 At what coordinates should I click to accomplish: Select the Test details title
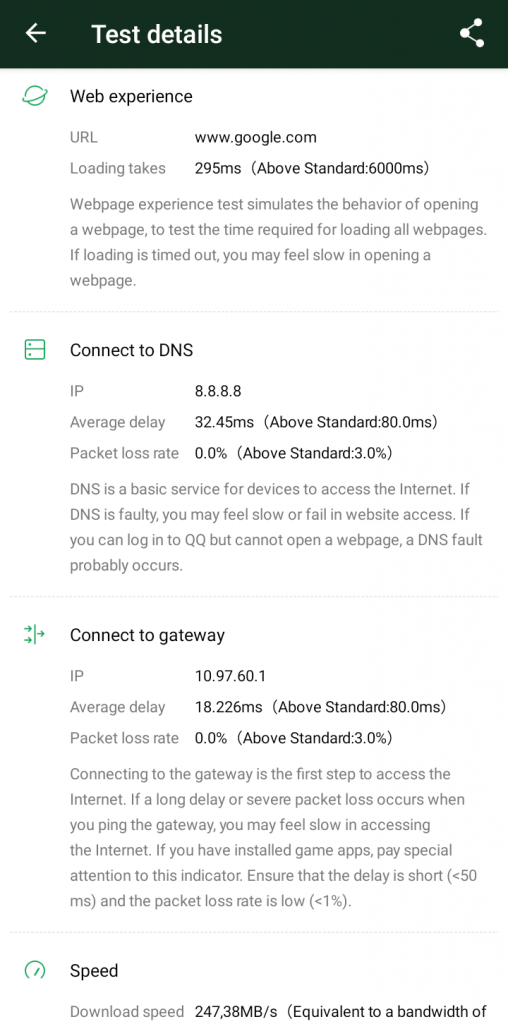pyautogui.click(x=157, y=34)
